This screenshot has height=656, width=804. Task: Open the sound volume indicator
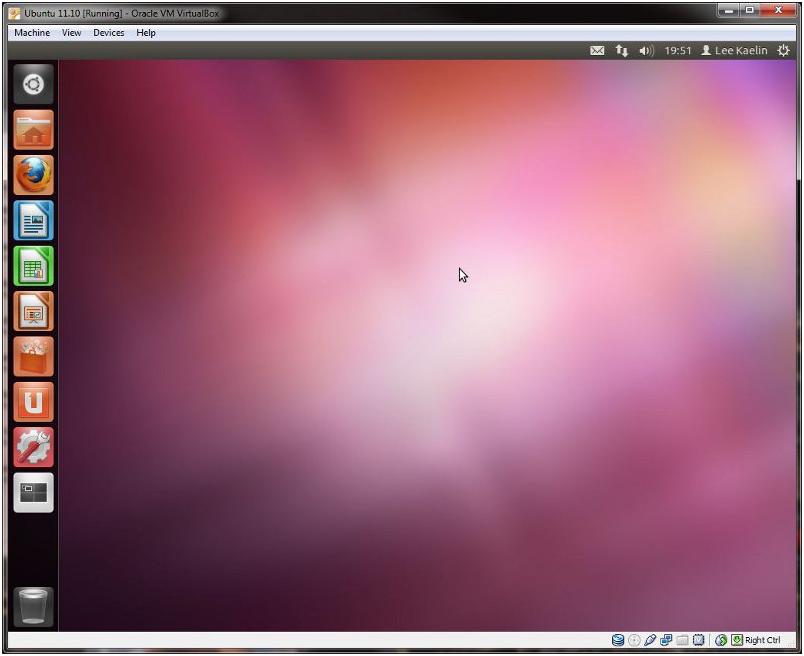pyautogui.click(x=646, y=50)
